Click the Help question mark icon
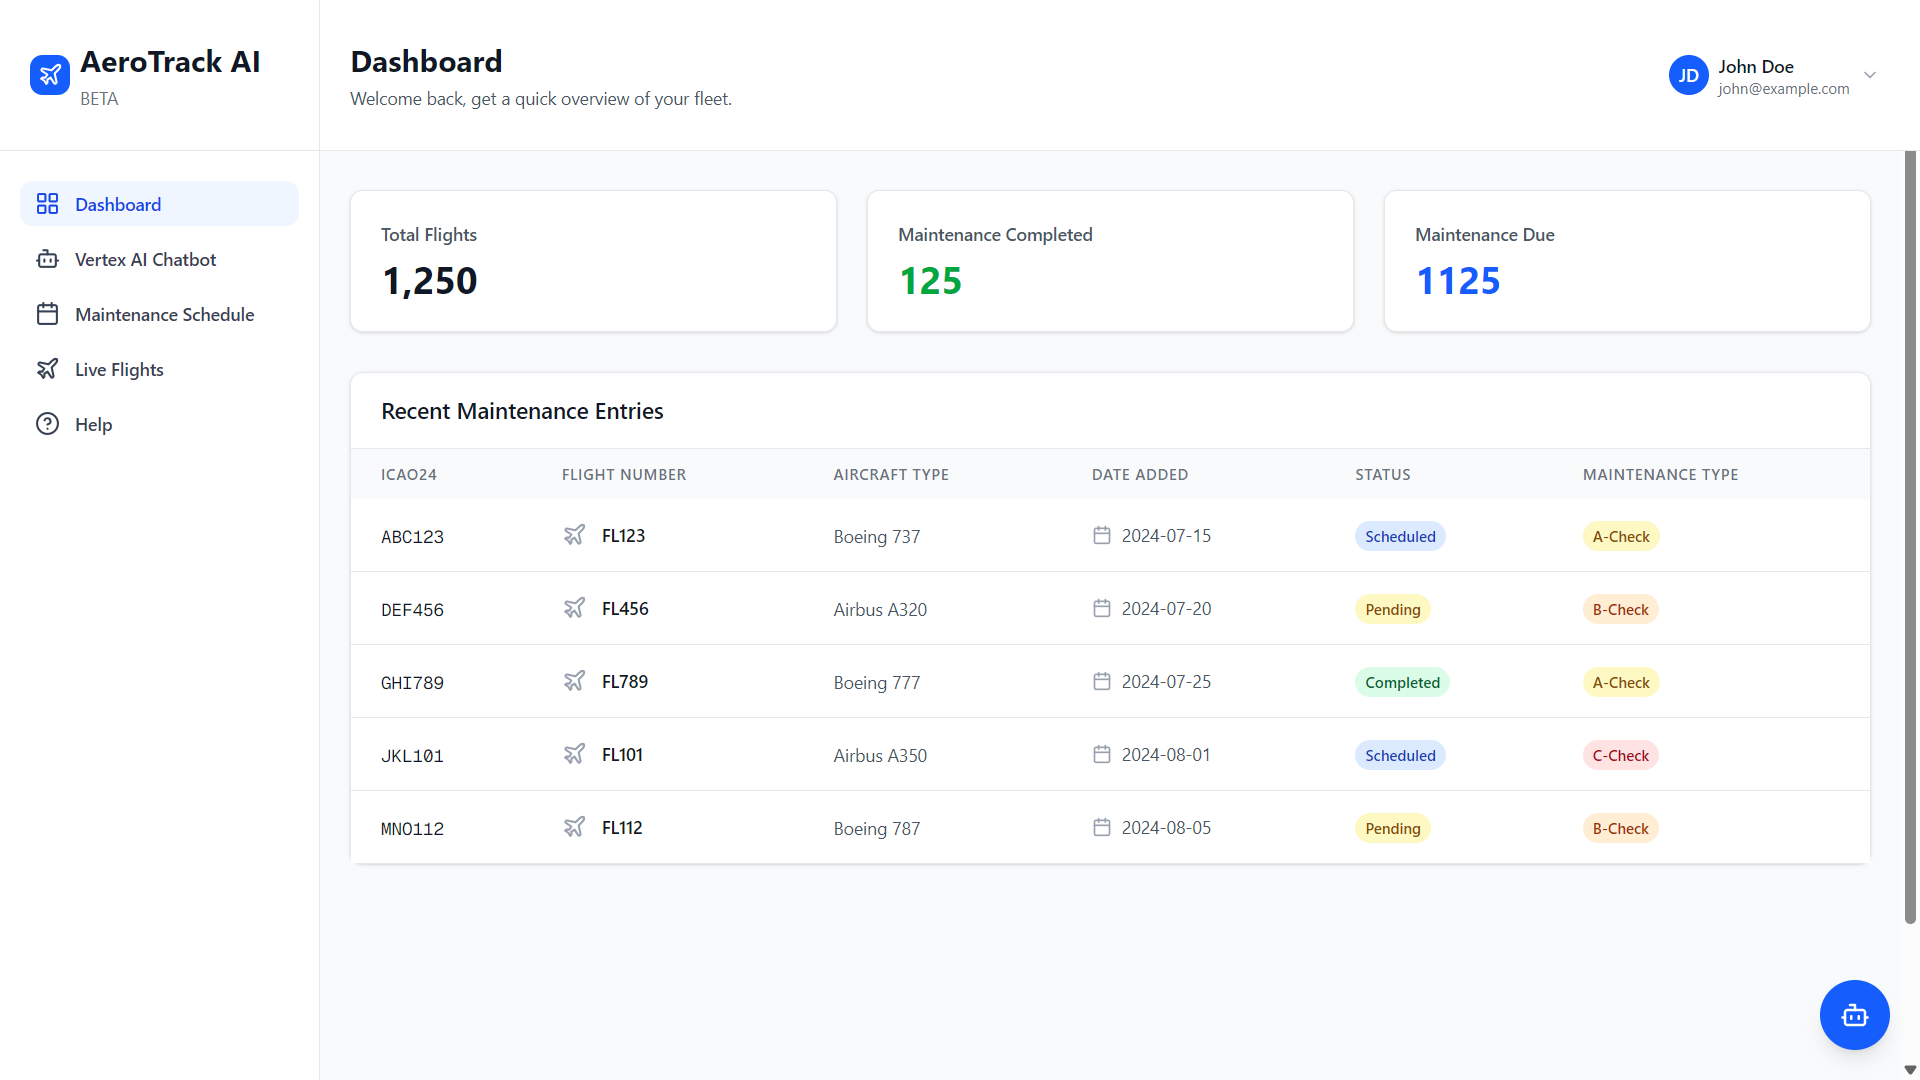The image size is (1920, 1080). 47,424
